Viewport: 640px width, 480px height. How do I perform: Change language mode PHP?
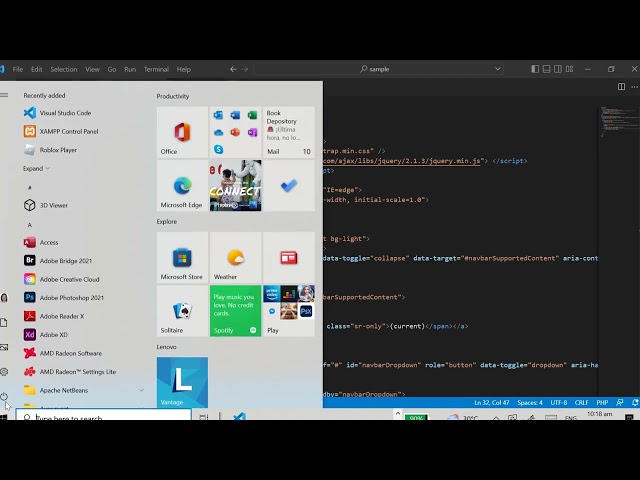click(x=602, y=402)
